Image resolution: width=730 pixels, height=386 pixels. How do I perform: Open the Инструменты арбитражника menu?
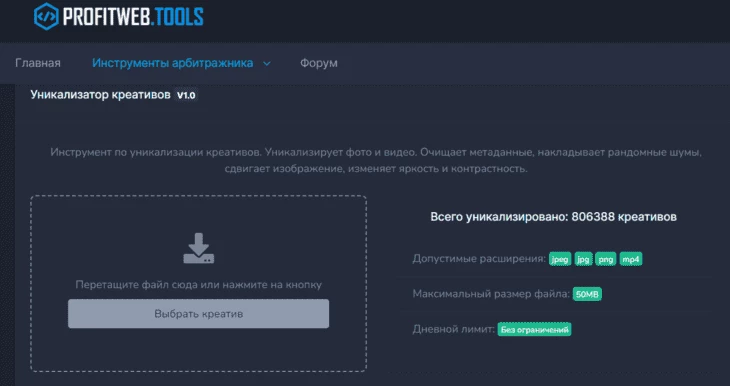(x=173, y=63)
